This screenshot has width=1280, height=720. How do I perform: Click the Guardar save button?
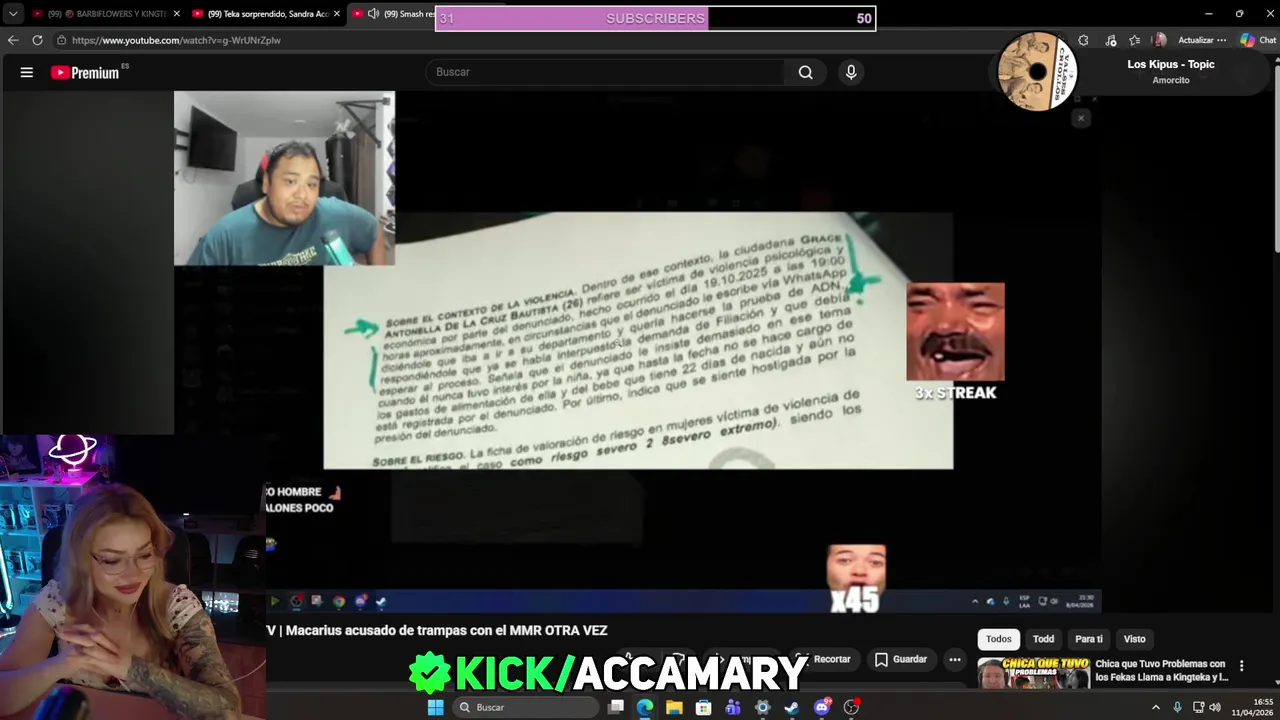(901, 659)
